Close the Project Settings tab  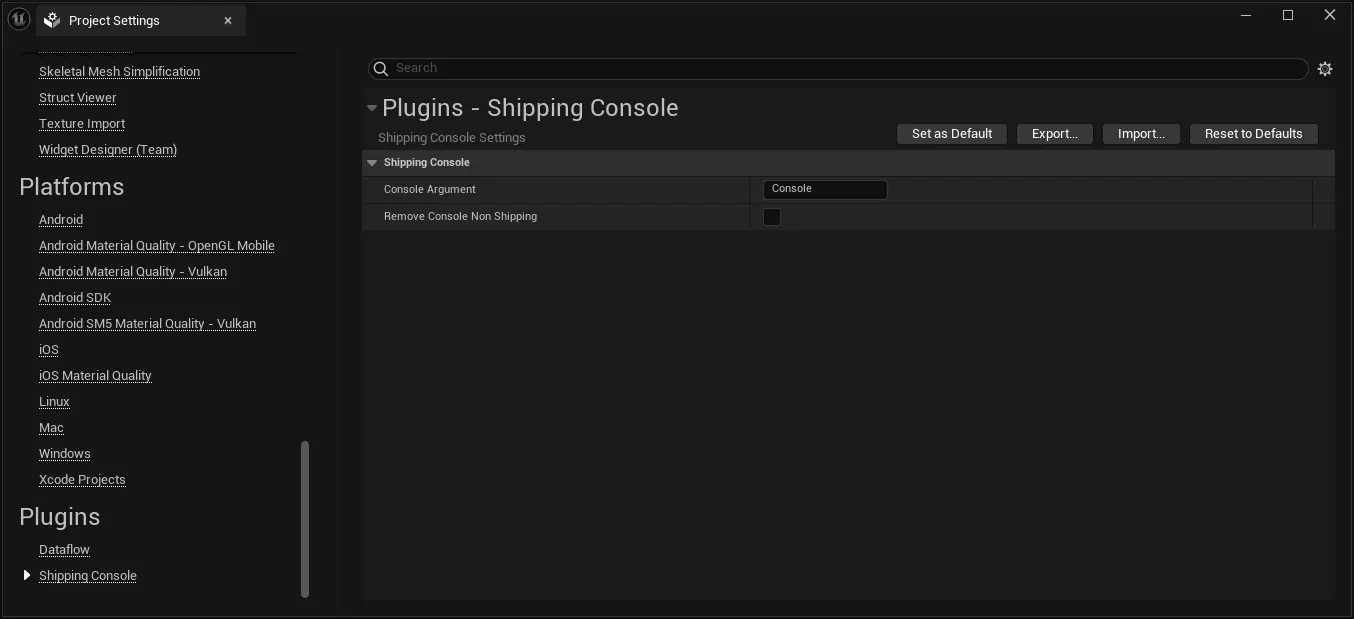click(228, 21)
